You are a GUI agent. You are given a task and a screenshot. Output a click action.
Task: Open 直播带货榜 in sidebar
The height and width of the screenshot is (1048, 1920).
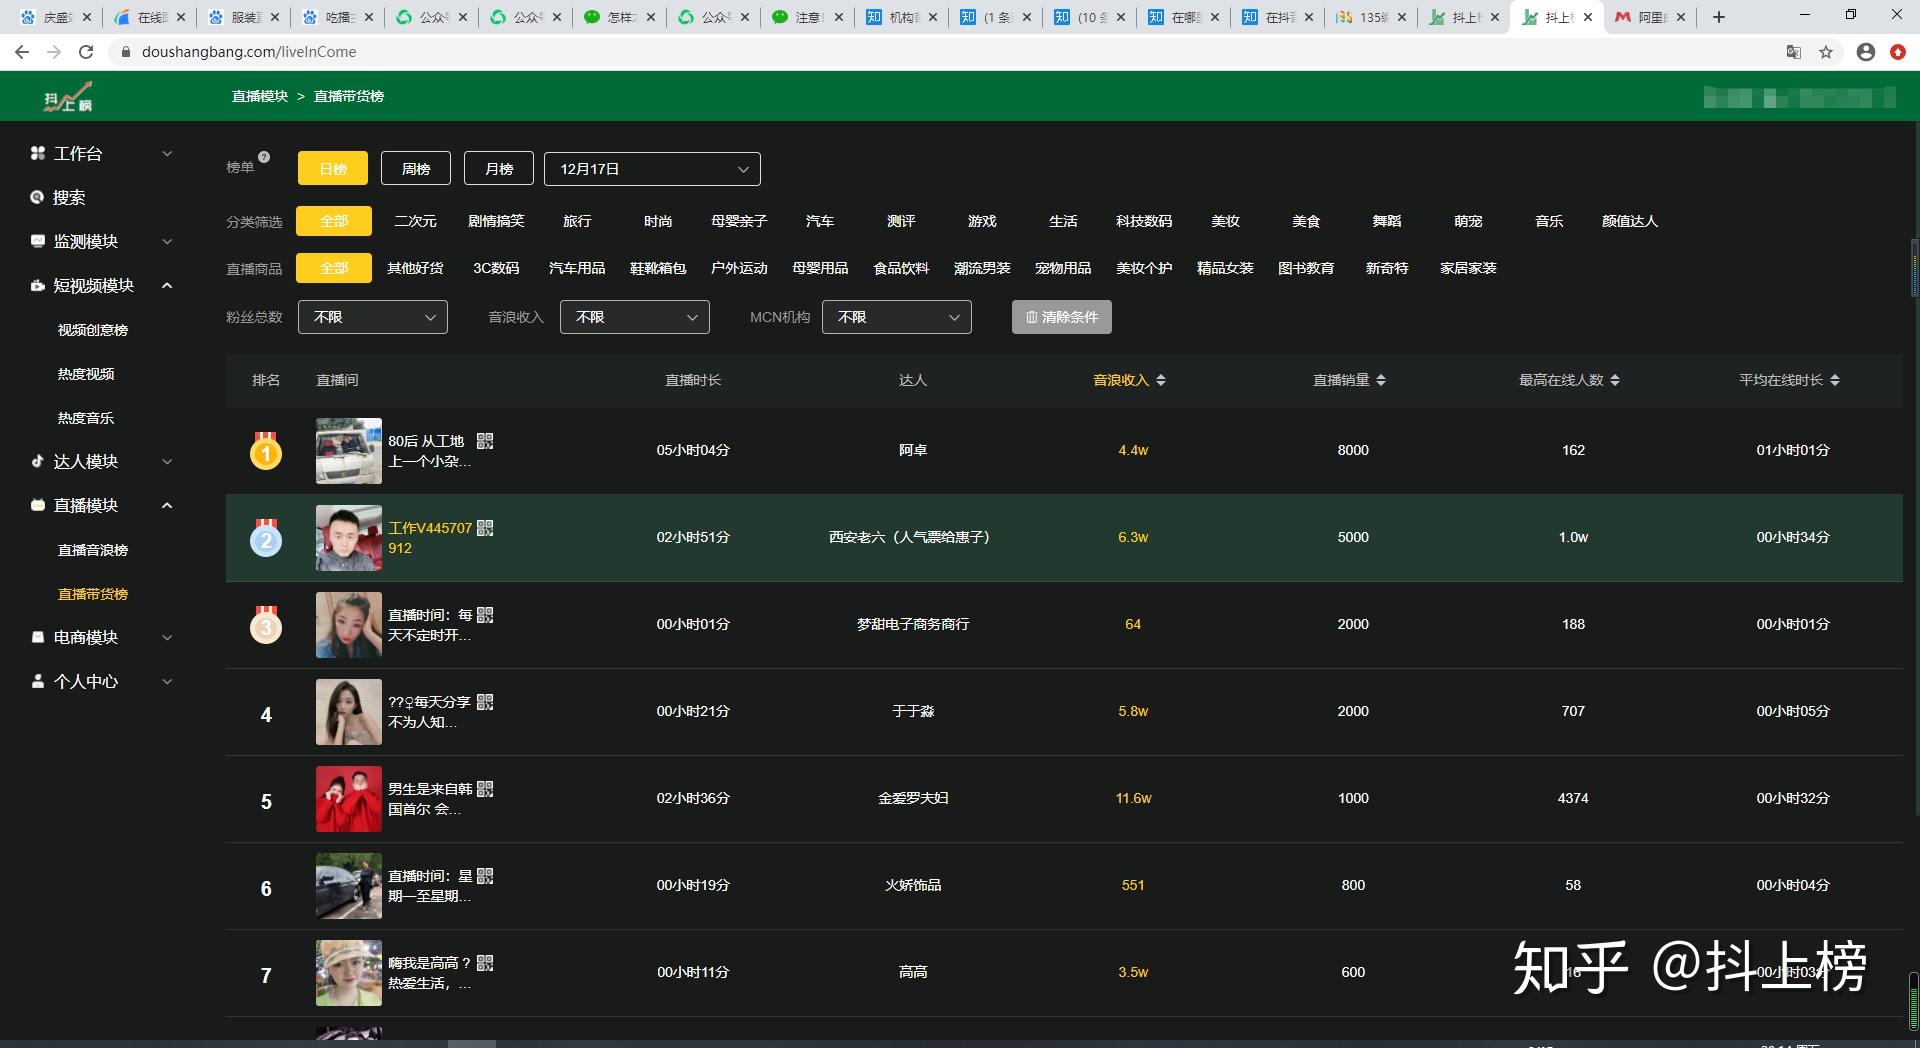[93, 594]
